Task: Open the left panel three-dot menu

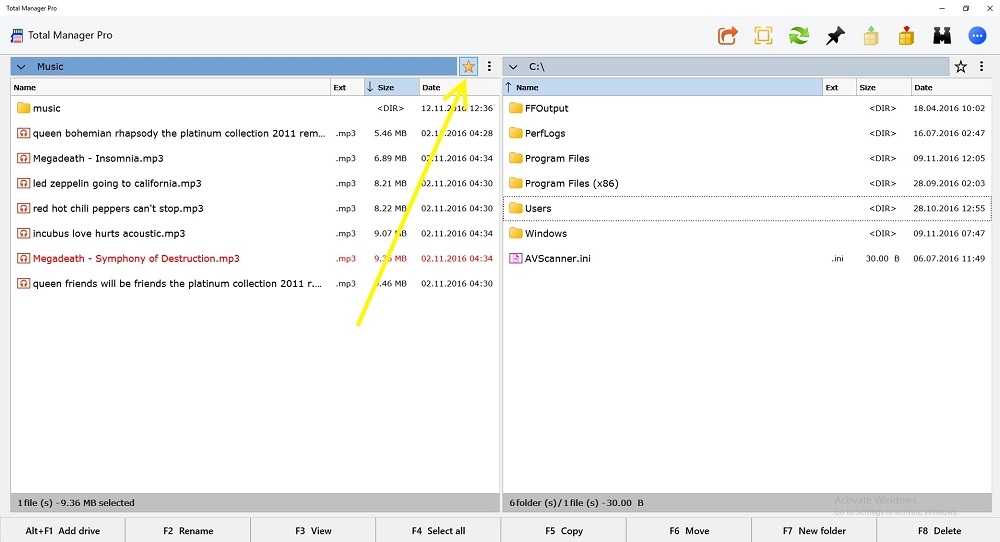Action: point(489,66)
